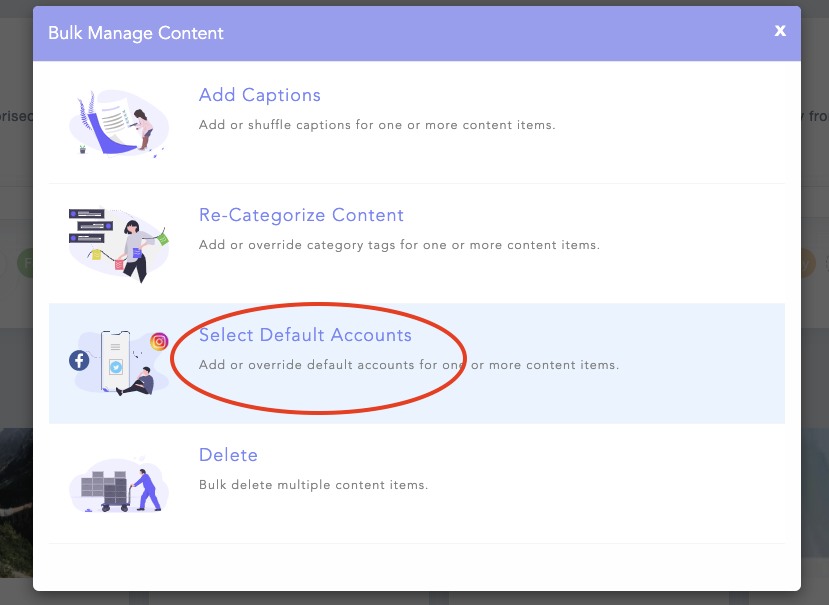Click the Instagram logo icon
This screenshot has height=605, width=829.
pyautogui.click(x=159, y=341)
